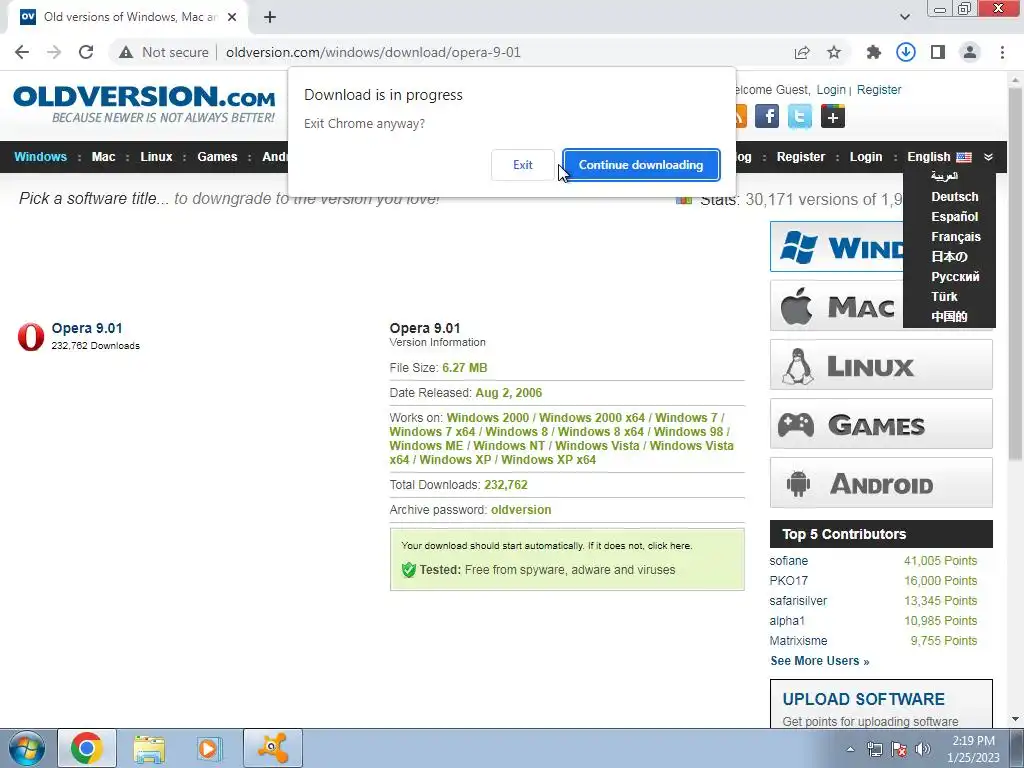Click the OLDVERSION.com logo
This screenshot has width=1024, height=768.
tap(144, 104)
